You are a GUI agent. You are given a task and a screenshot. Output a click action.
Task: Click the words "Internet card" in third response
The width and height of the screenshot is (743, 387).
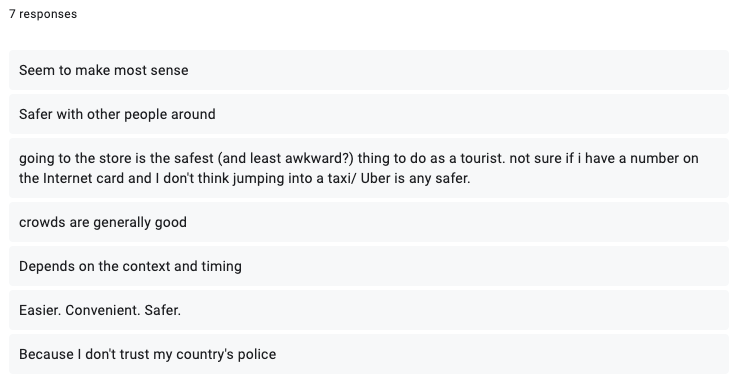(x=83, y=179)
